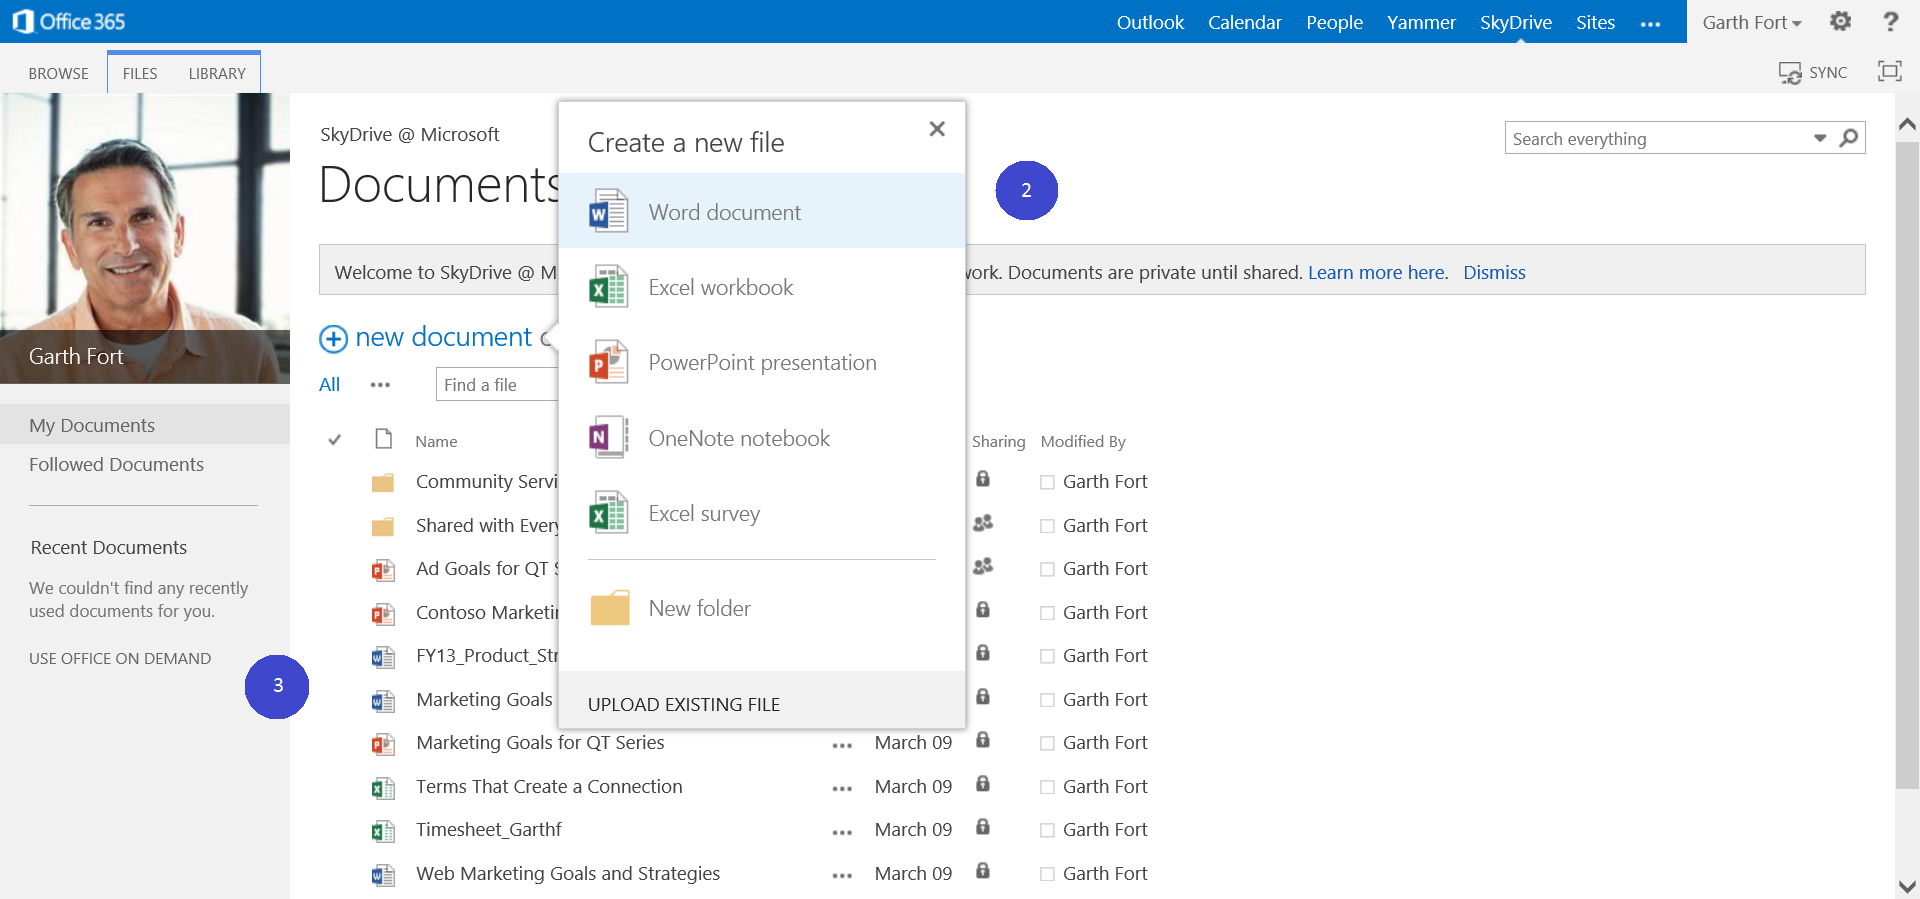This screenshot has width=1920, height=899.
Task: Open the ellipsis menu for Web Marketing Goals and Strategies
Action: pyautogui.click(x=842, y=876)
